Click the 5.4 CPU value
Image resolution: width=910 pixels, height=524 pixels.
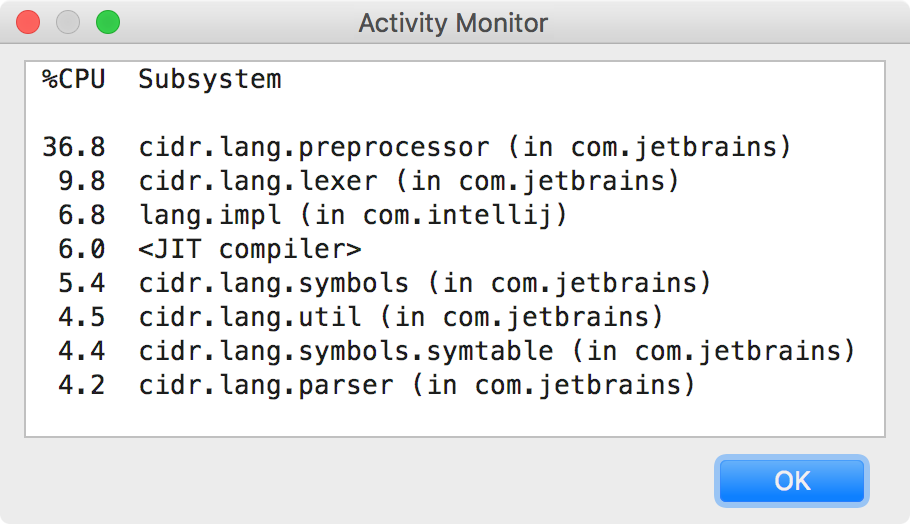pyautogui.click(x=82, y=283)
